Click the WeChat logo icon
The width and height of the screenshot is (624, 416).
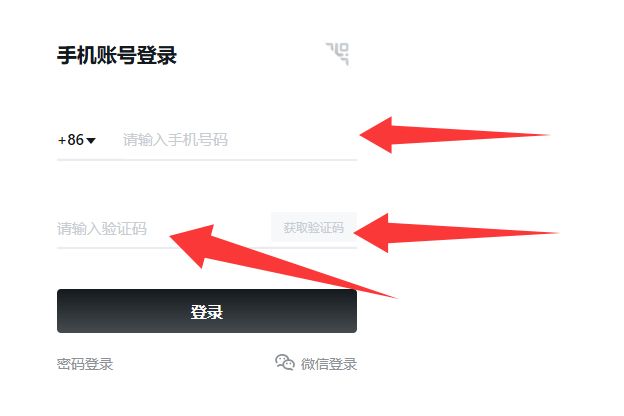[285, 362]
